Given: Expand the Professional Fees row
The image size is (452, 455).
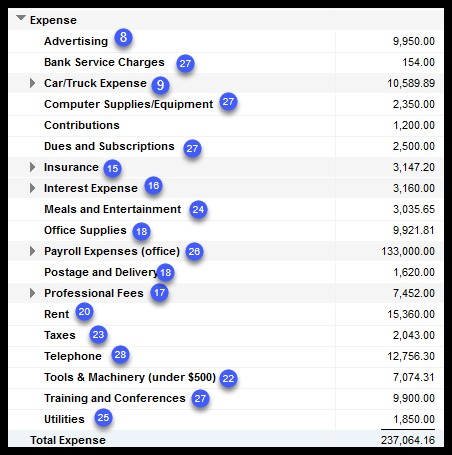Looking at the screenshot, I should pyautogui.click(x=32, y=293).
